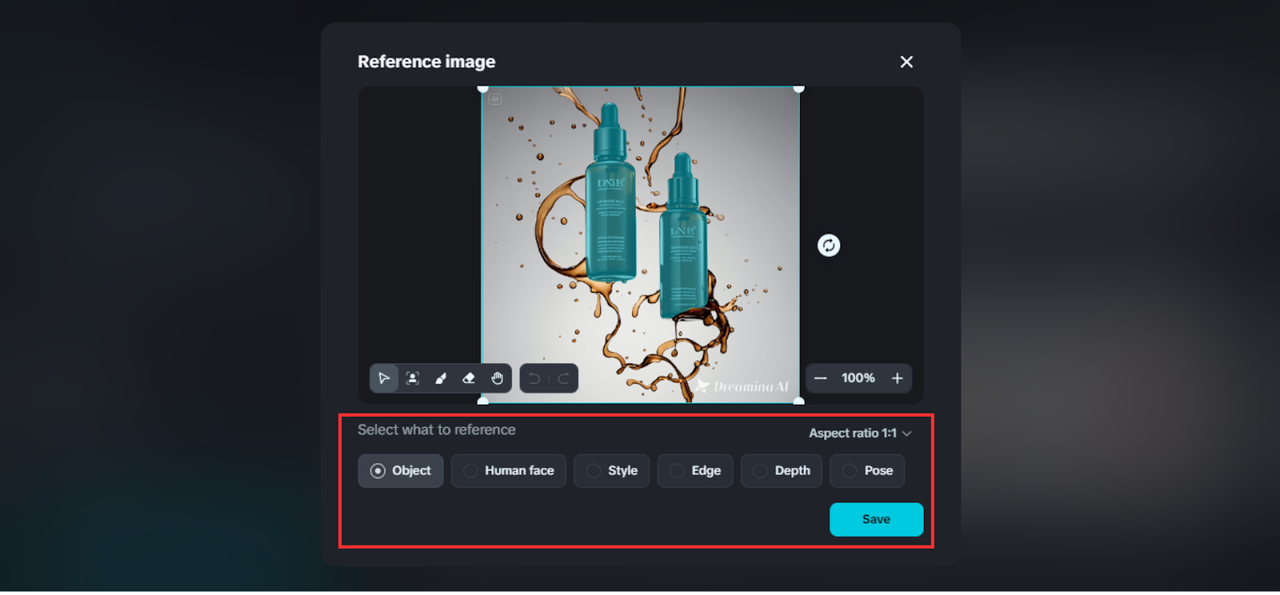Screen dimensions: 1280x595
Task: Close the Reference image dialog
Action: (x=907, y=62)
